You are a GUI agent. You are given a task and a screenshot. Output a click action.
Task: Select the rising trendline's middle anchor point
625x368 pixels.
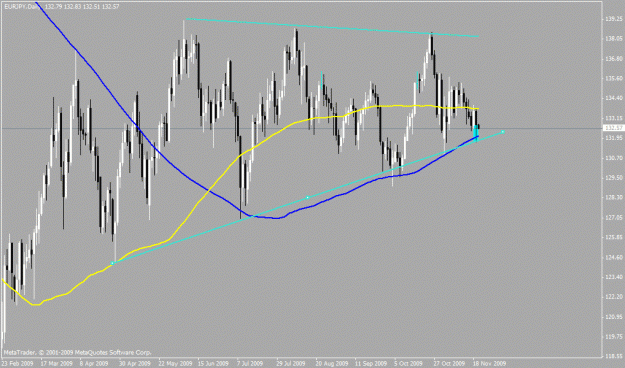(x=308, y=197)
